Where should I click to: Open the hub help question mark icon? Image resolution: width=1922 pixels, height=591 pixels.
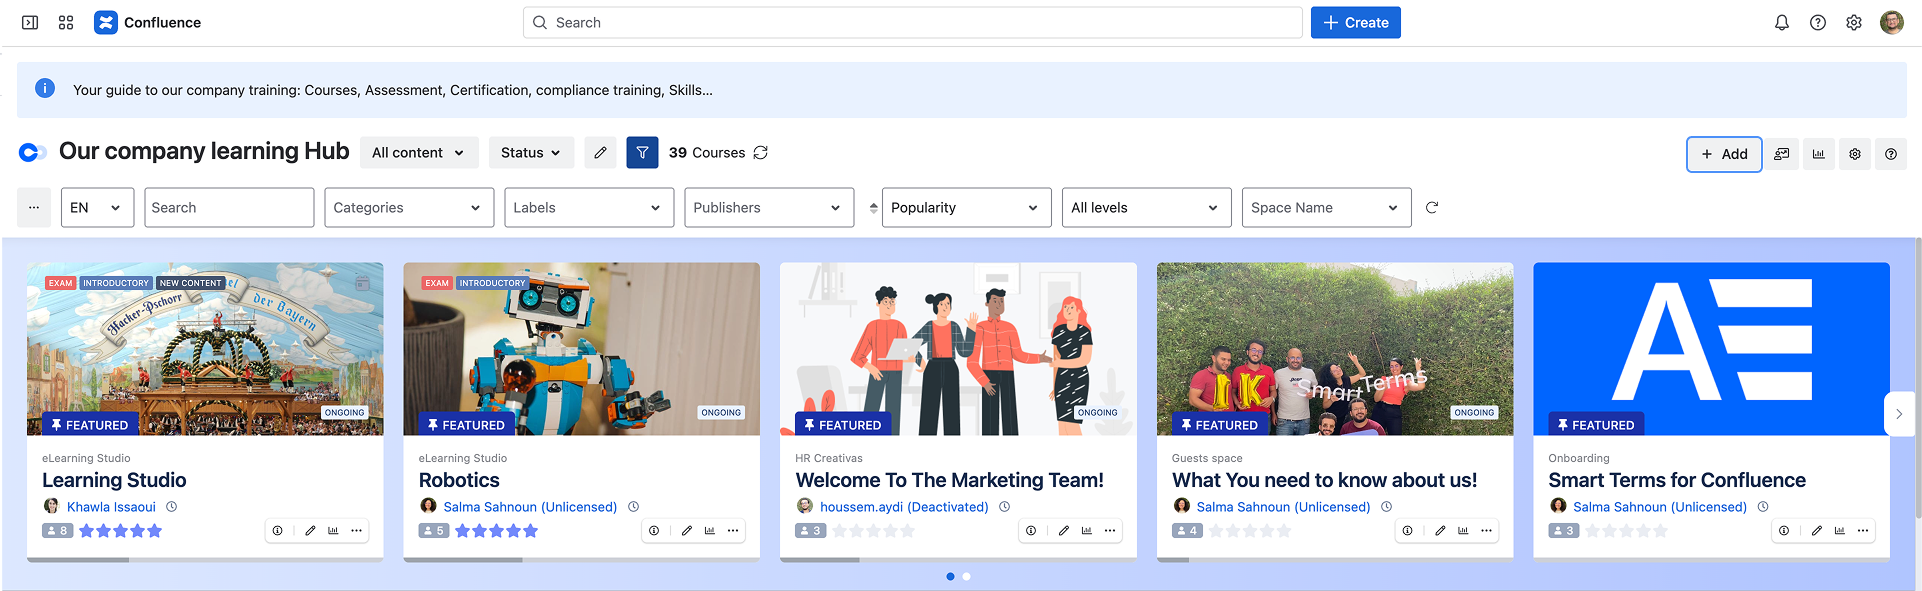[x=1890, y=154]
